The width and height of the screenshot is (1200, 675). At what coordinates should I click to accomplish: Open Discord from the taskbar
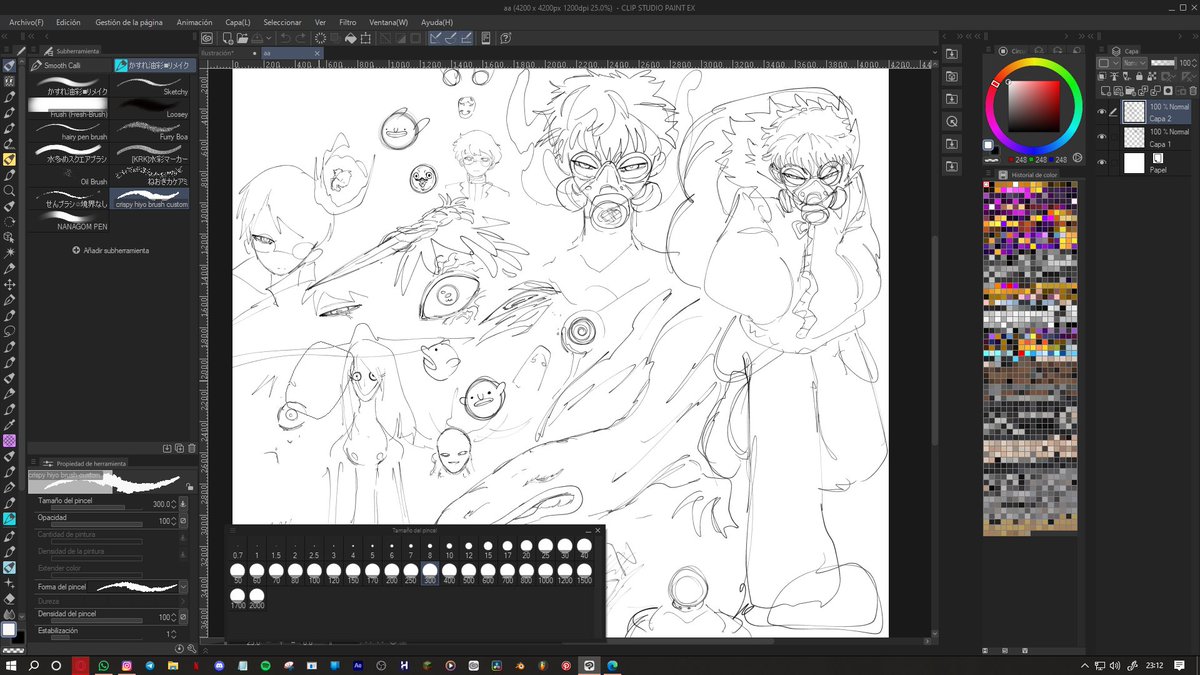(219, 665)
